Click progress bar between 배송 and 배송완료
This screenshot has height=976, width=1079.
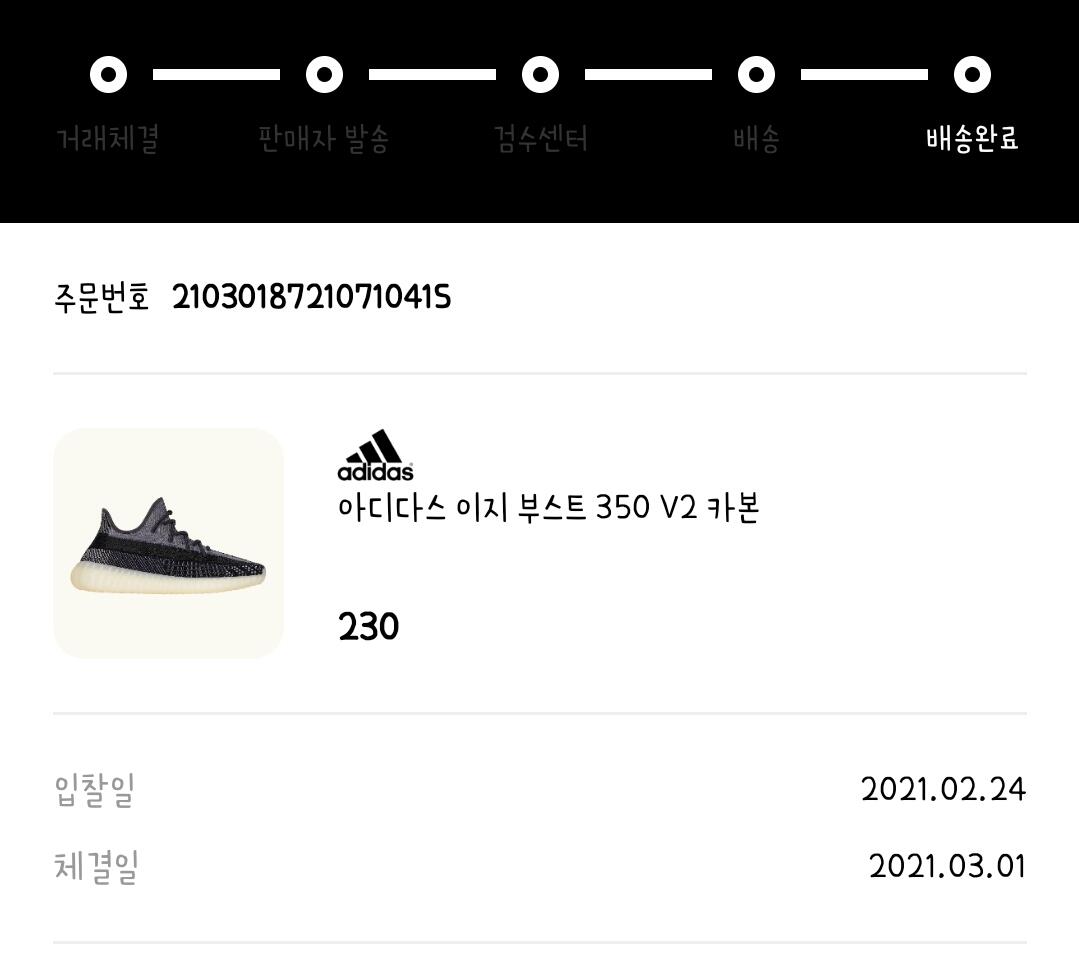pos(864,74)
